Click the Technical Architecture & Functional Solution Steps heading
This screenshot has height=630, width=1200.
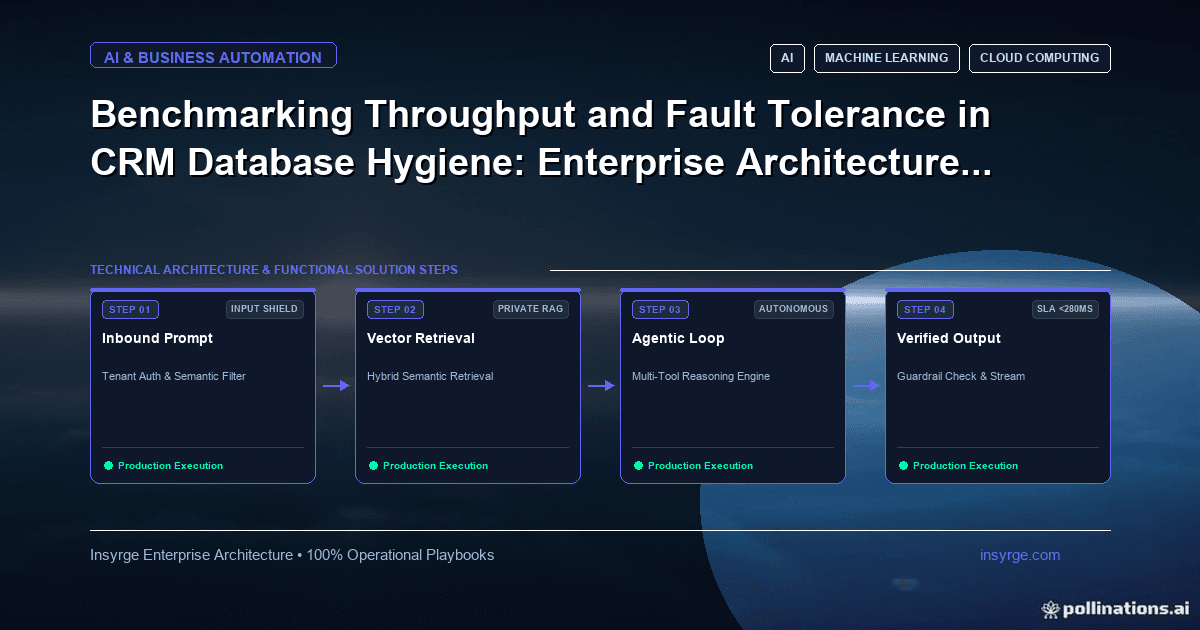point(274,270)
